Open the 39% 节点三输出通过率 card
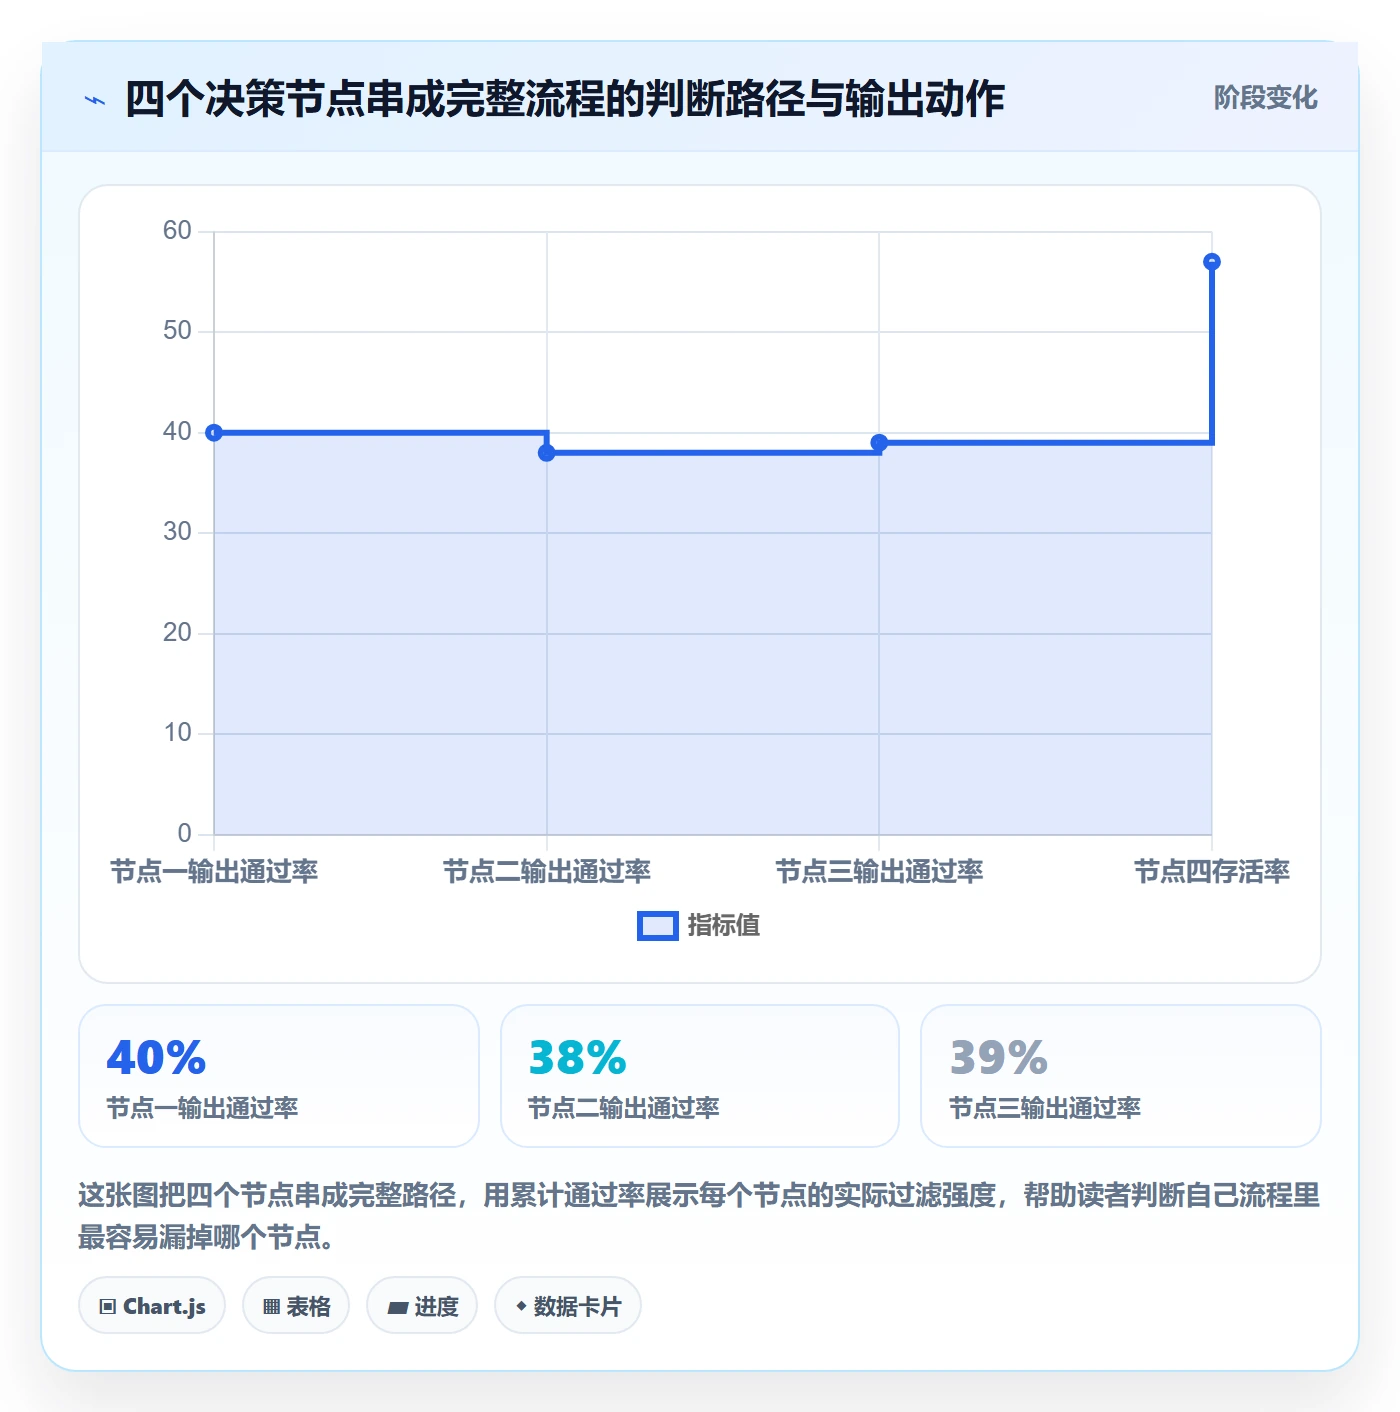This screenshot has width=1400, height=1412. pyautogui.click(x=1121, y=1076)
